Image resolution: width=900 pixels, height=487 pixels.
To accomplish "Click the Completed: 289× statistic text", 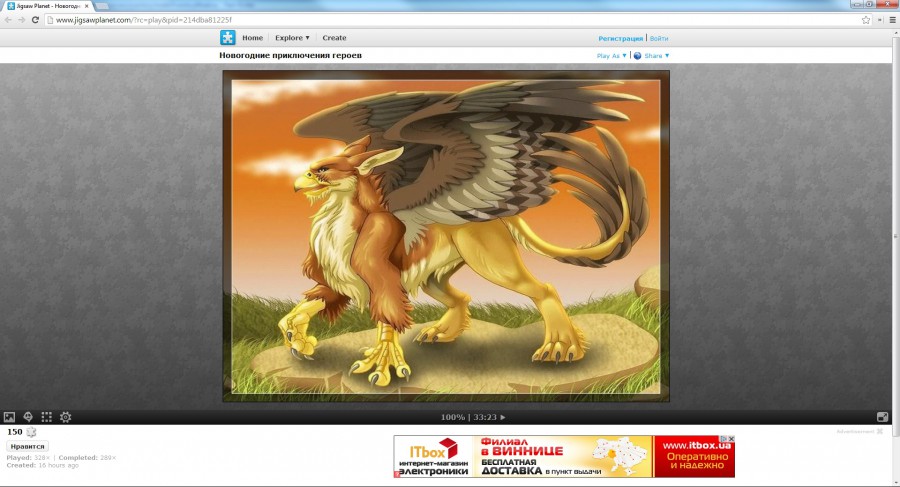I will click(87, 458).
